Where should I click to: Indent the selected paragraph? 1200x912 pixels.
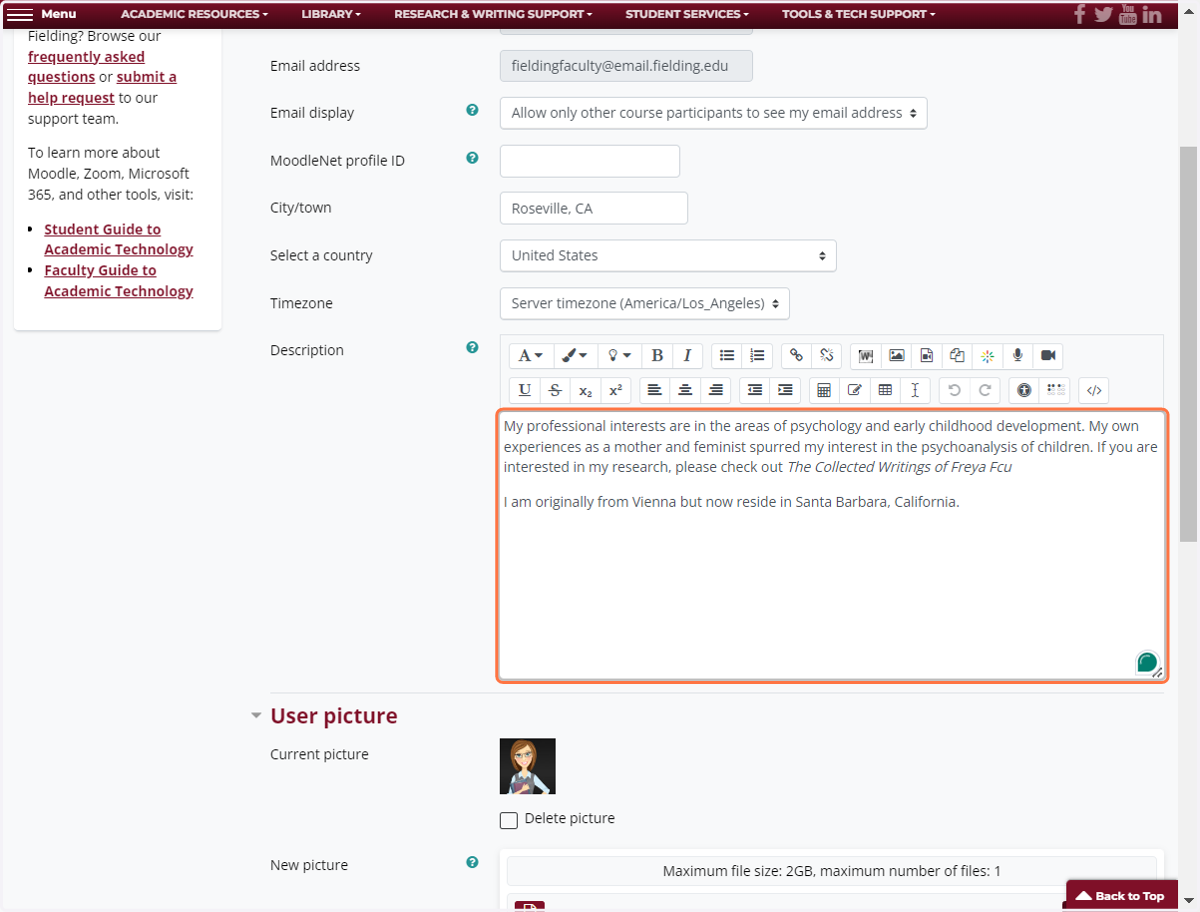click(x=785, y=391)
